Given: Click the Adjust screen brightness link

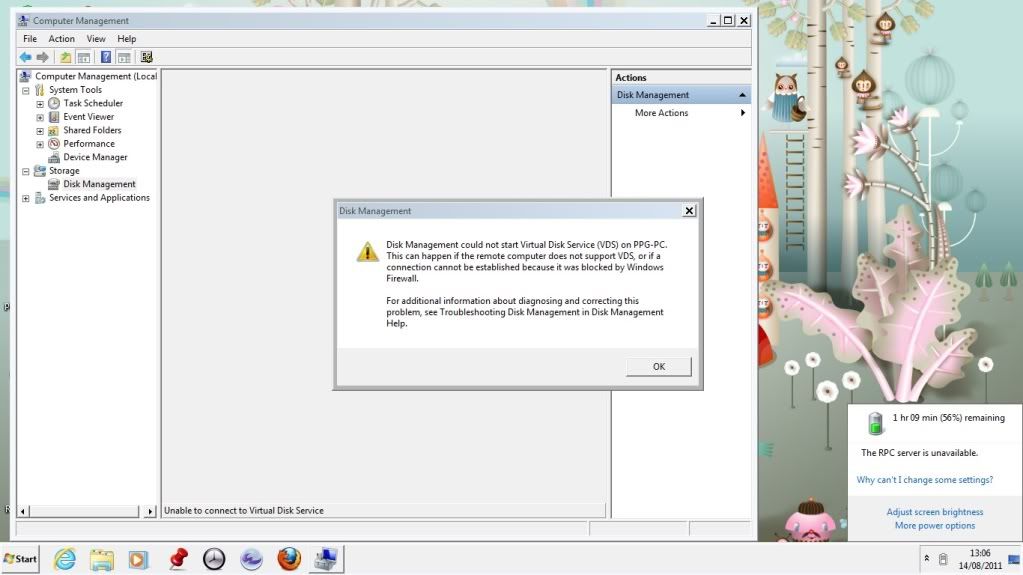Looking at the screenshot, I should 934,512.
